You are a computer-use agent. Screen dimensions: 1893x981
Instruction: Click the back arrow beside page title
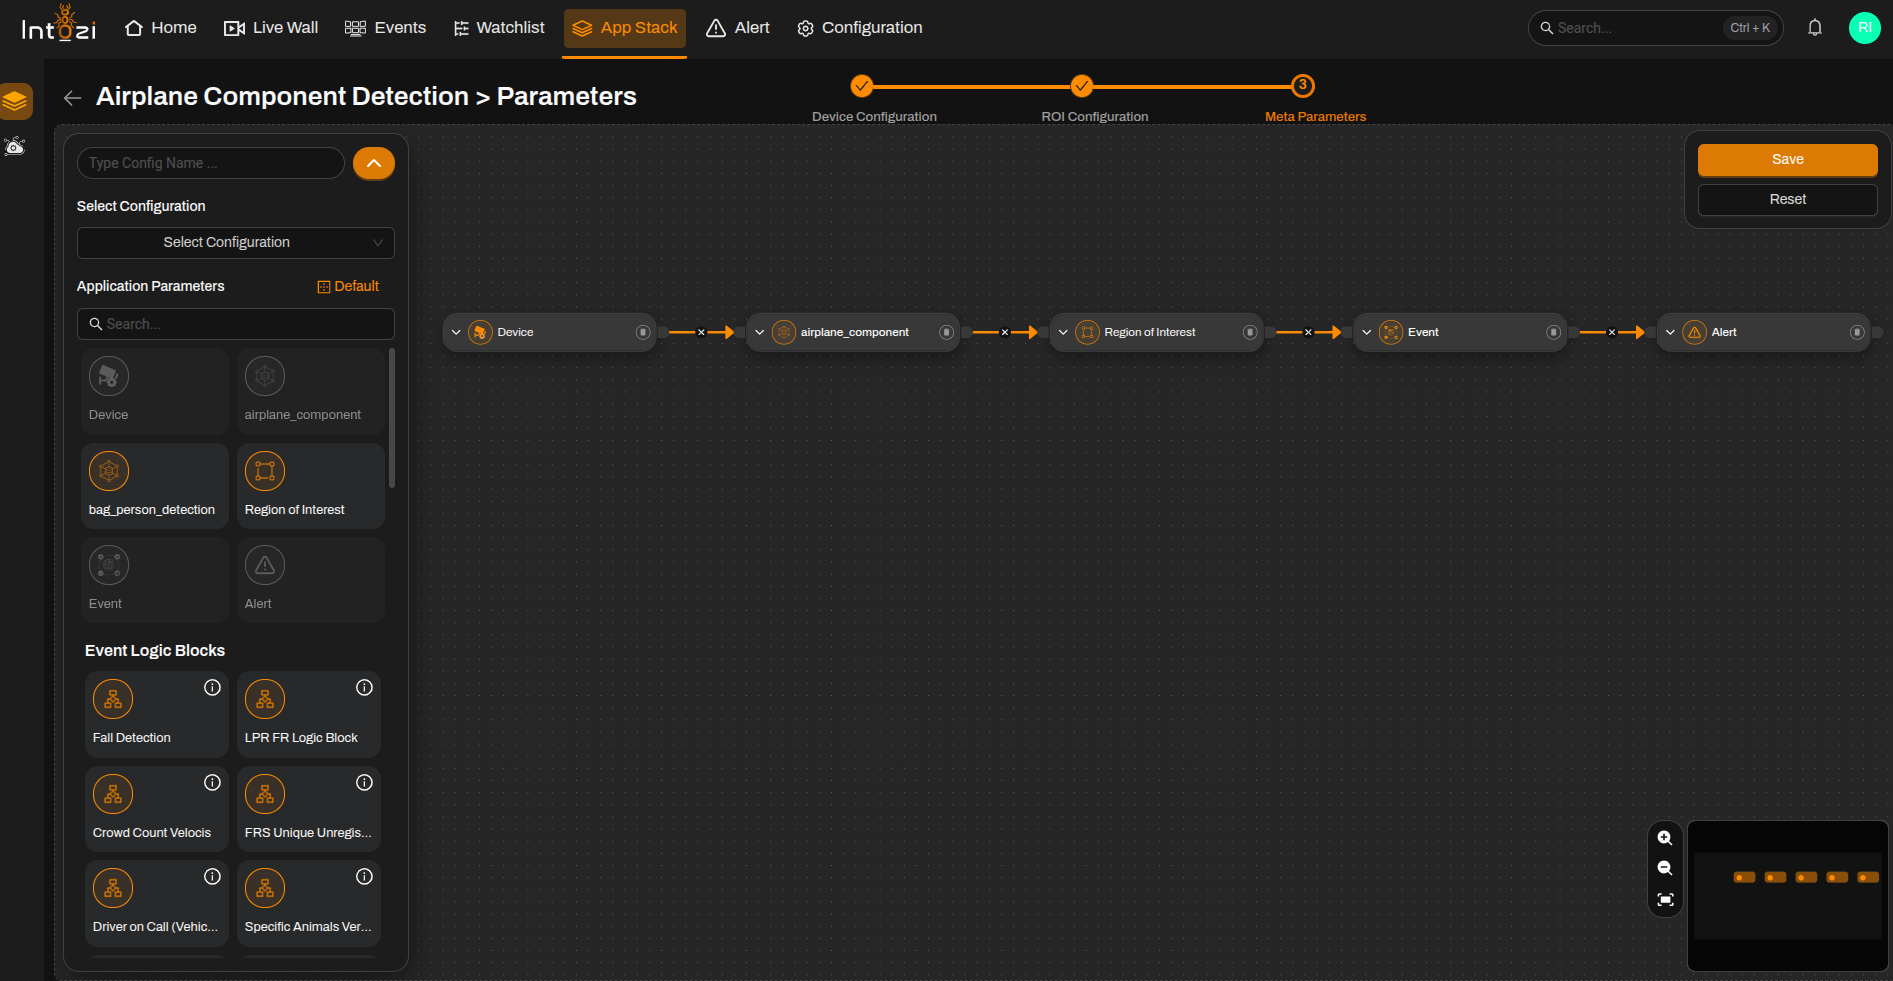(72, 97)
